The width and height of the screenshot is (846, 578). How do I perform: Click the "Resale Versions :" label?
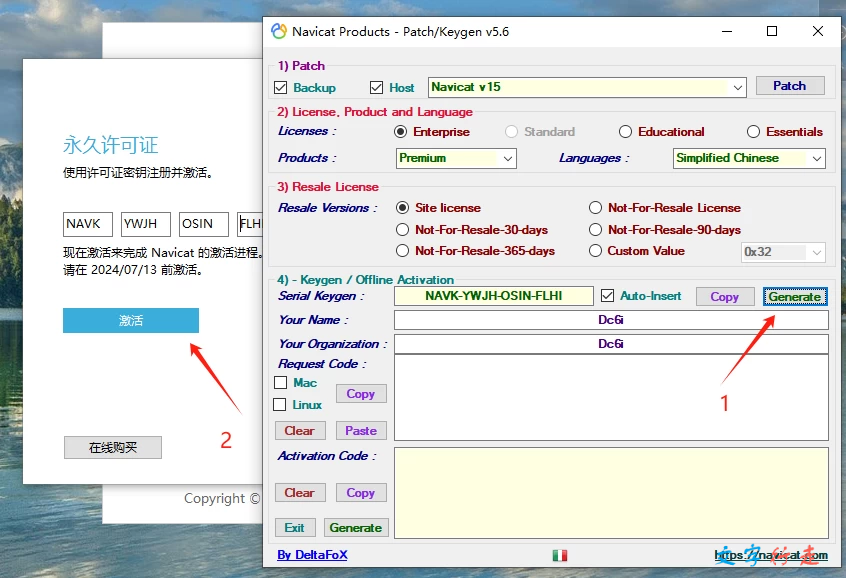(x=328, y=208)
